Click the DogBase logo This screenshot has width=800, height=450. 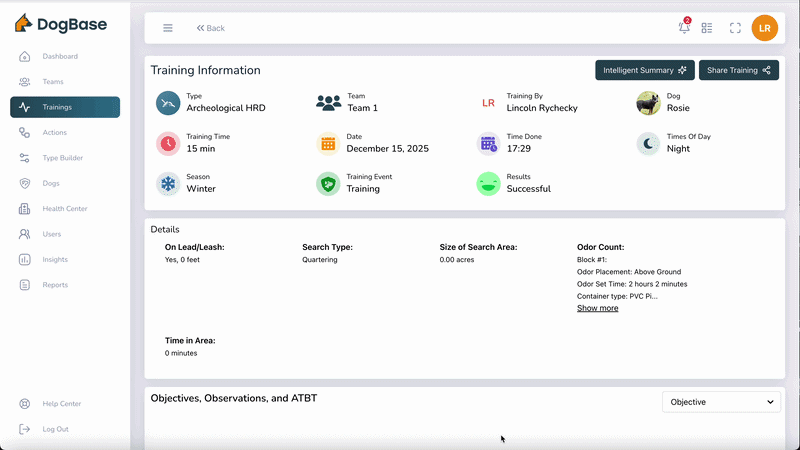61,24
